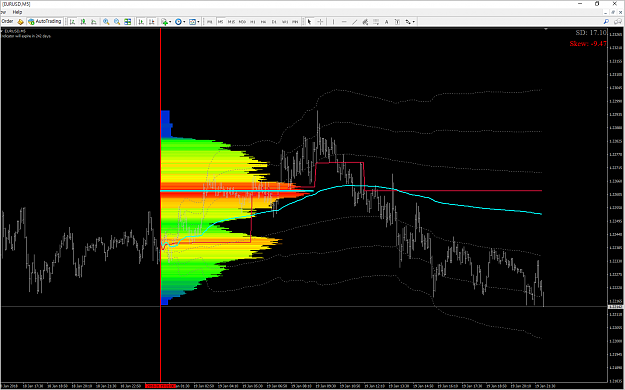Click the red highlighted date on time axis

pyautogui.click(x=161, y=386)
